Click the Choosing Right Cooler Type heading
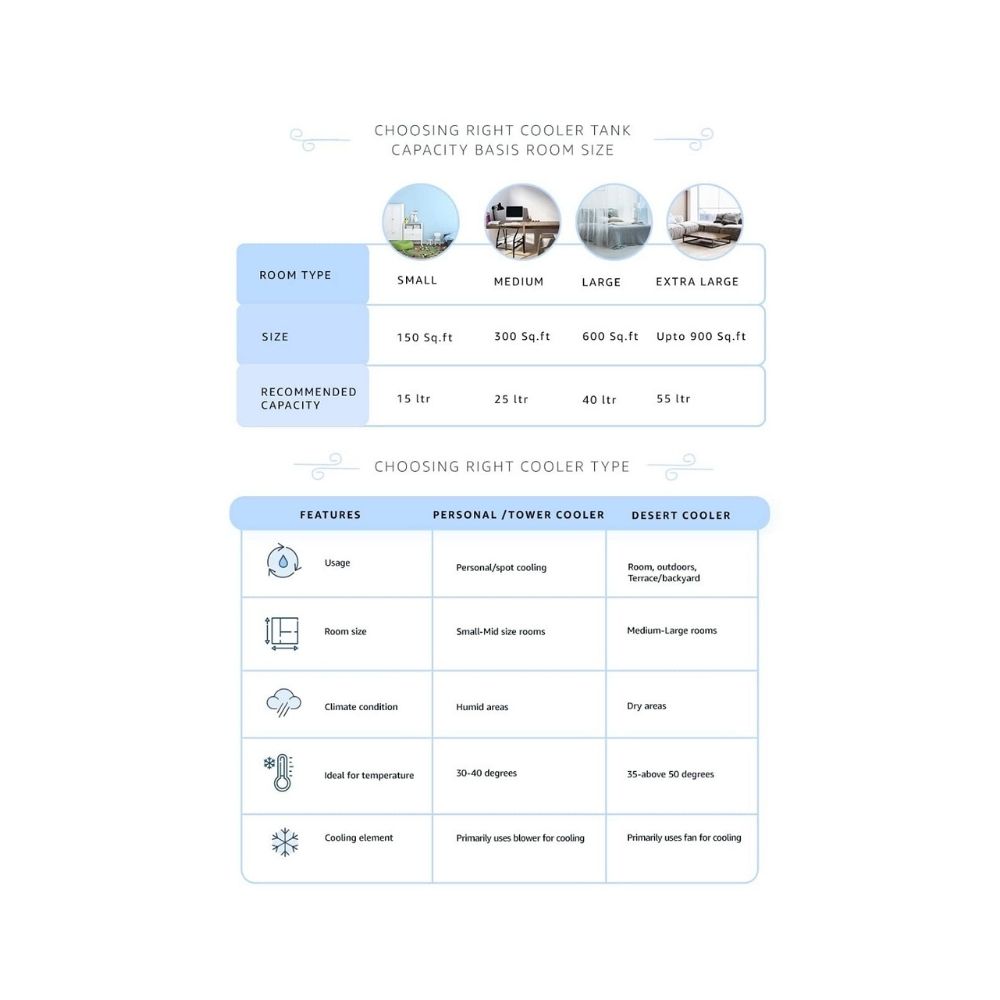The image size is (1000, 1000). [x=502, y=466]
